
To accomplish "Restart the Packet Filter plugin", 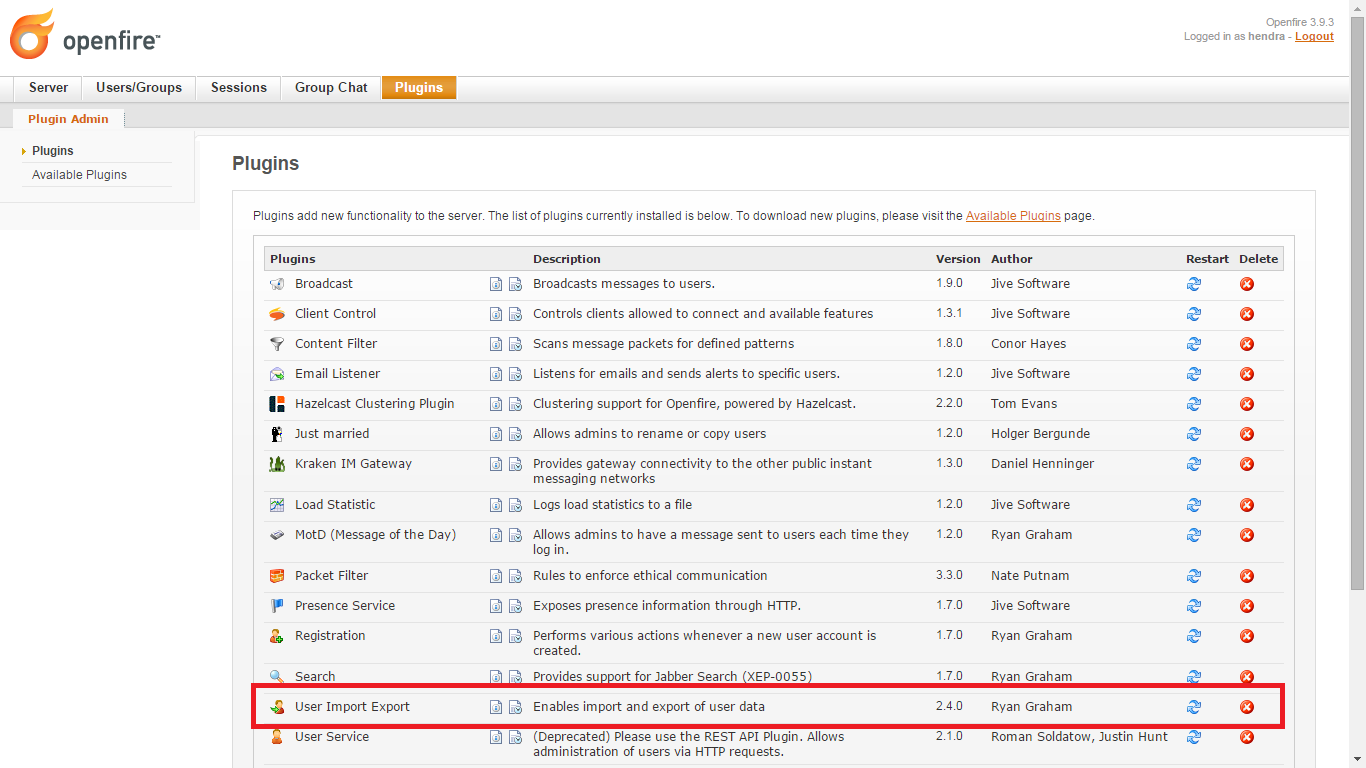I will tap(1194, 576).
